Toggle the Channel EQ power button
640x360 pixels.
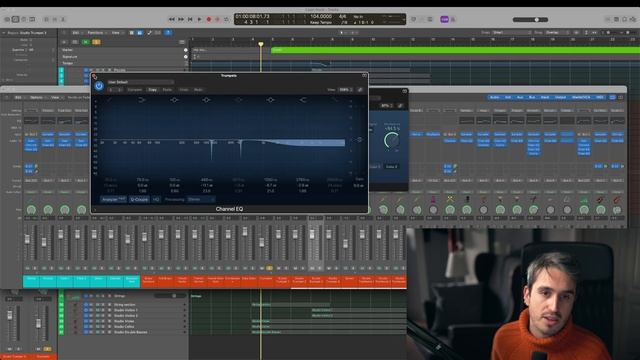[x=99, y=86]
